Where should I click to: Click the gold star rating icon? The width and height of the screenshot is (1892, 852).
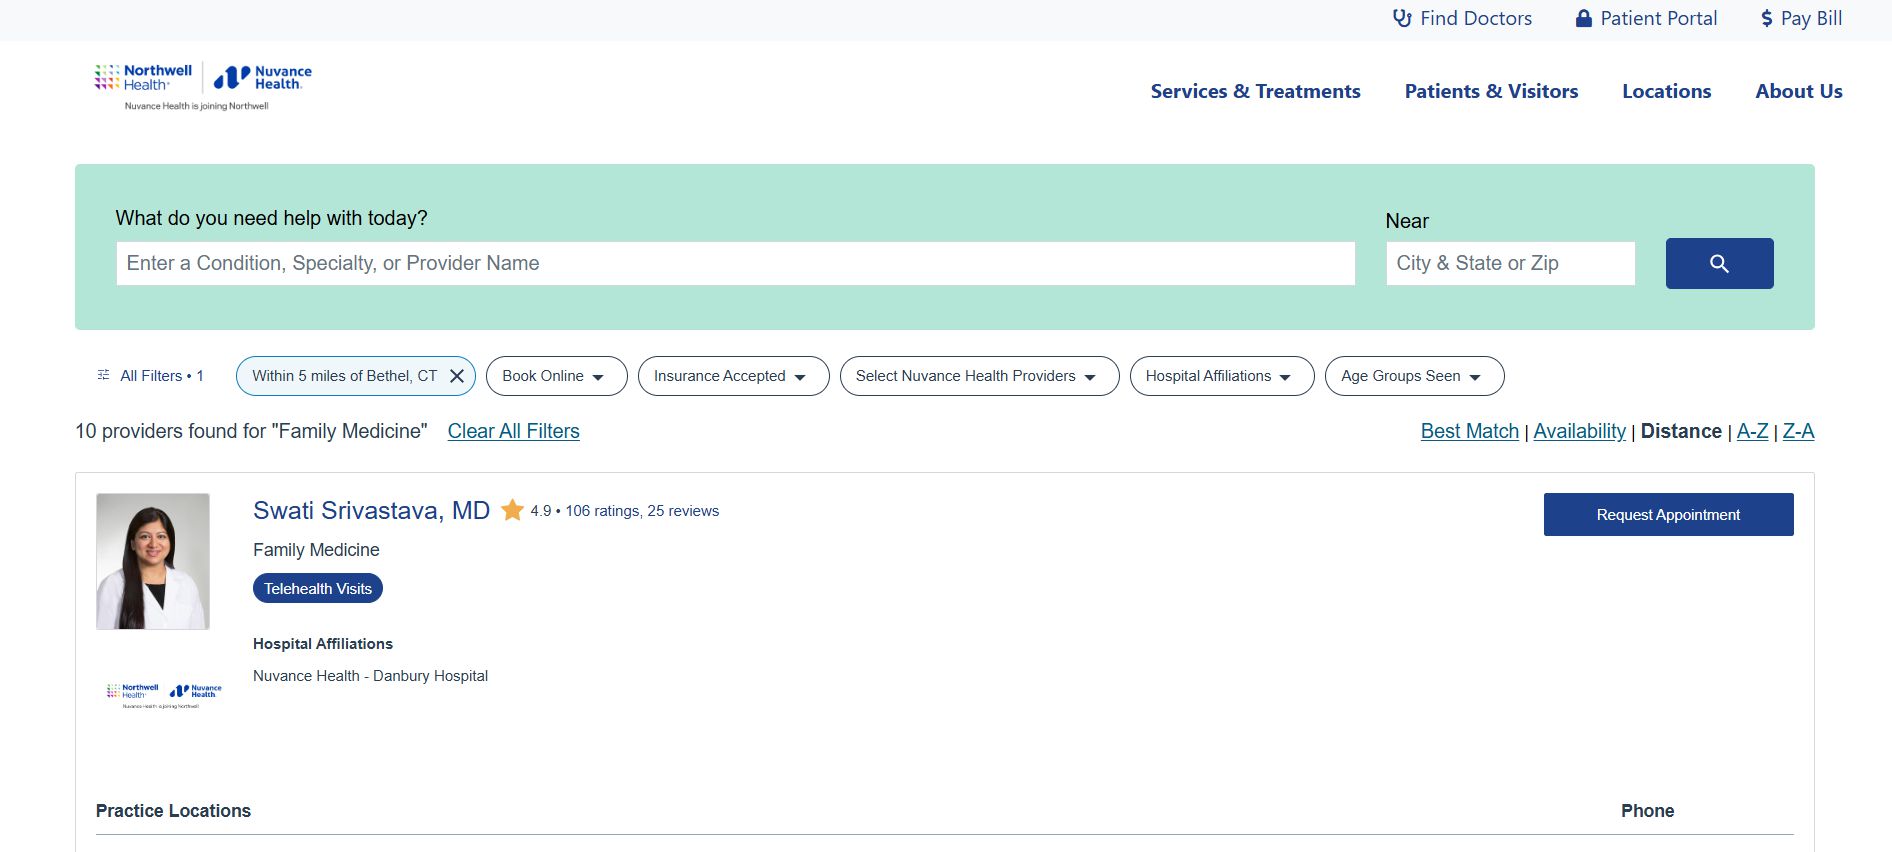pyautogui.click(x=512, y=510)
